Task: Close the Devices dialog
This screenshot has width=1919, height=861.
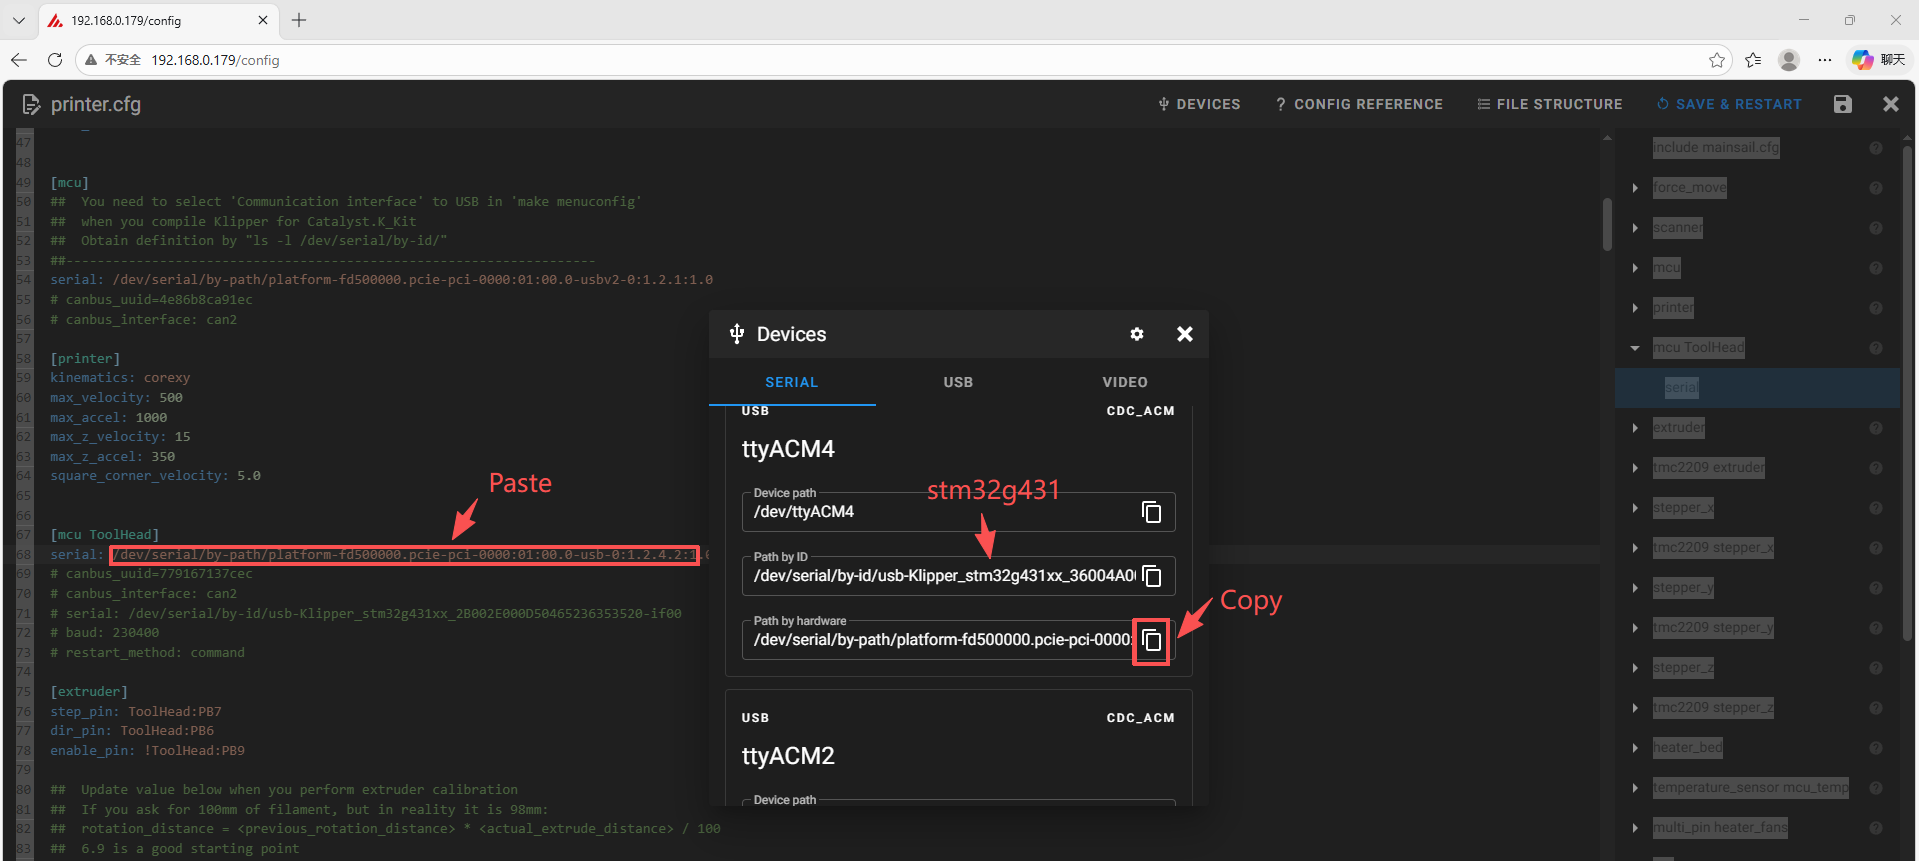Action: [x=1184, y=334]
